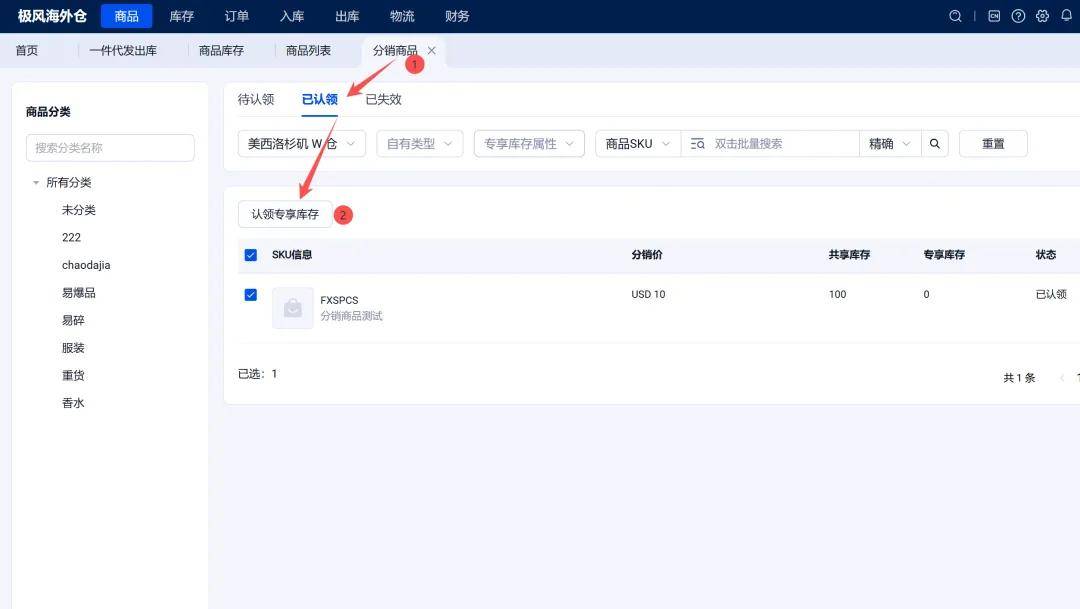This screenshot has height=609, width=1080.
Task: Select the 香水 category
Action: 73,403
